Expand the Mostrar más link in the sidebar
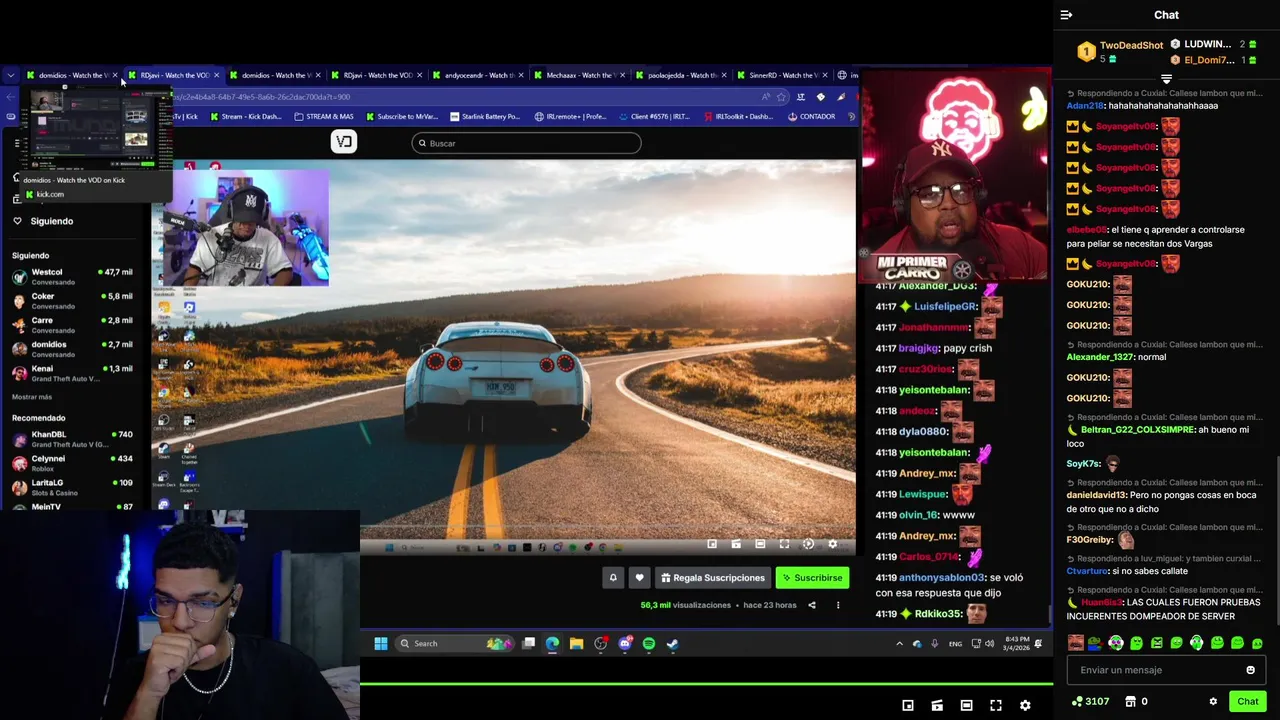This screenshot has width=1280, height=720. [32, 397]
